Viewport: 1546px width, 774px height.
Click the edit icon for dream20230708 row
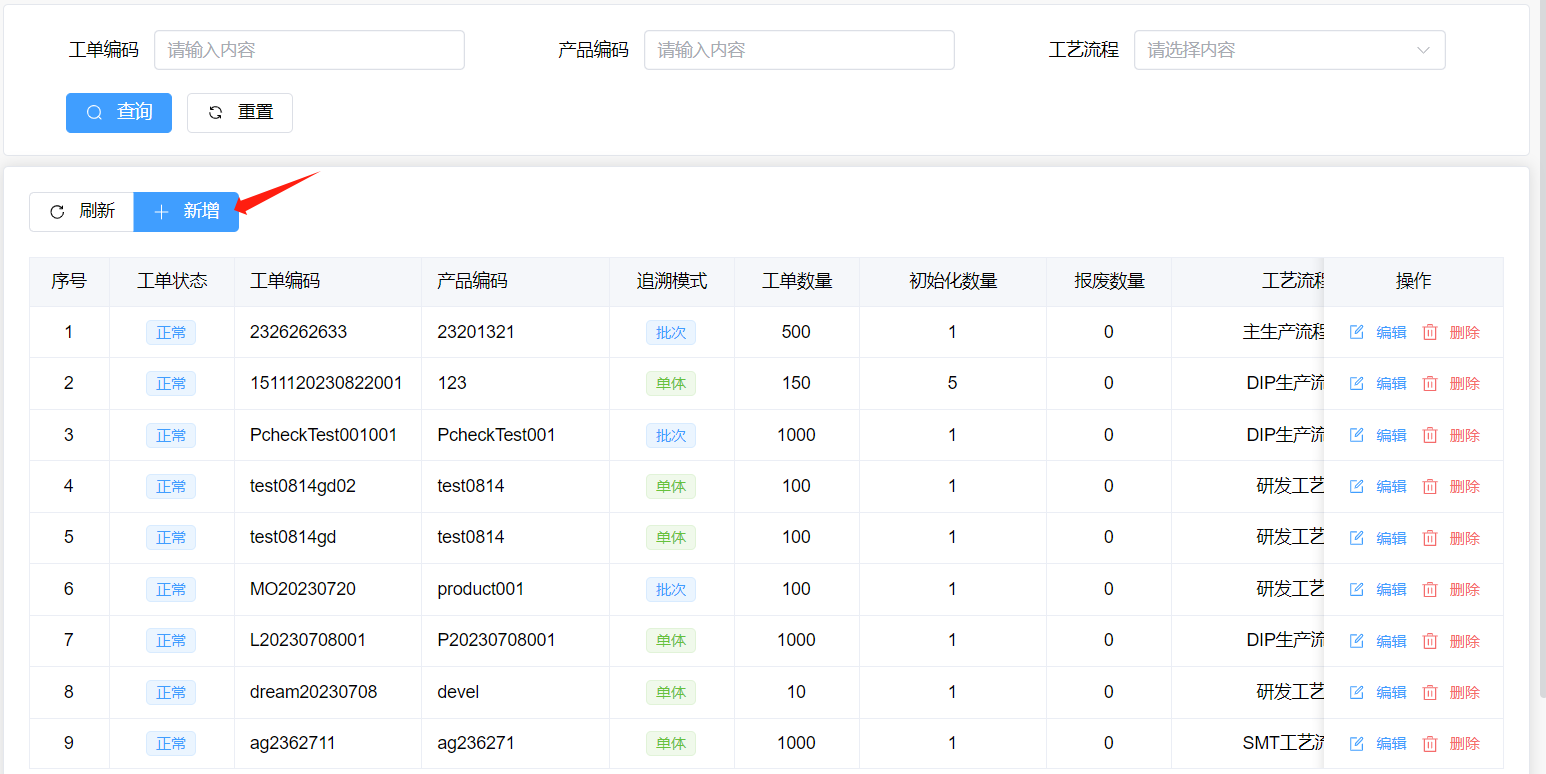tap(1356, 692)
